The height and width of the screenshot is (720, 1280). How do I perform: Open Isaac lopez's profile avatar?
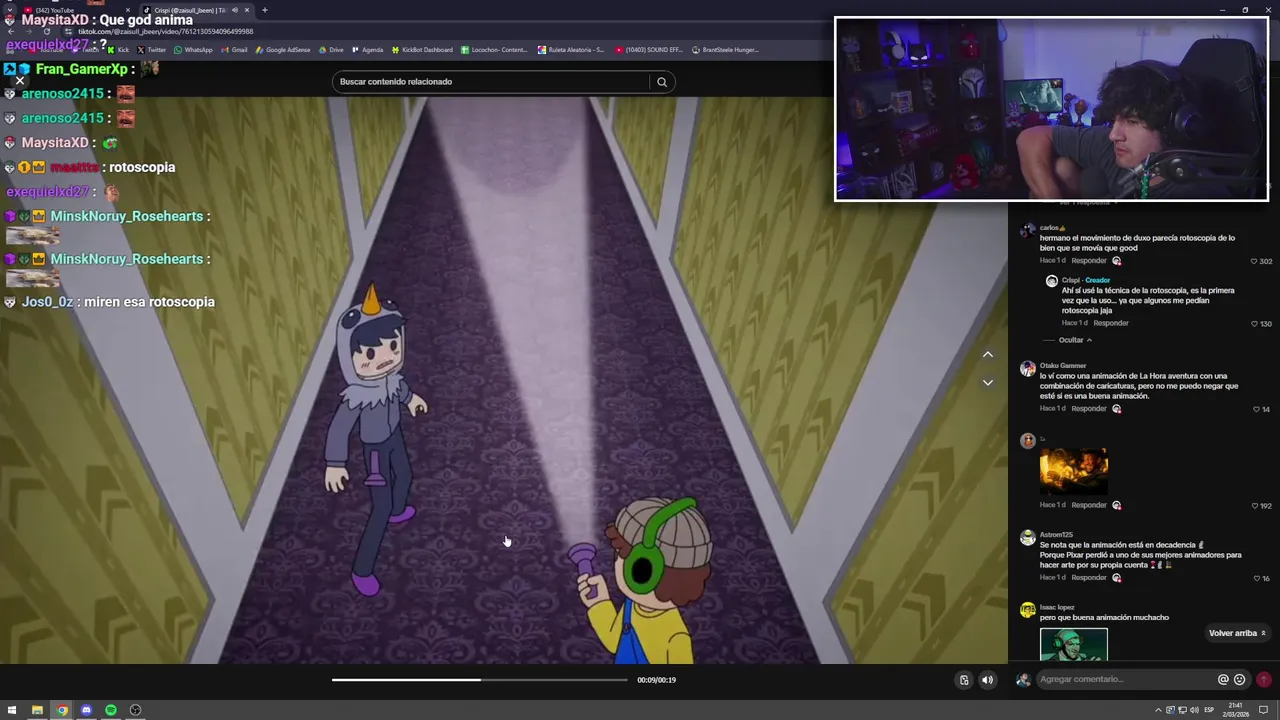click(x=1027, y=610)
